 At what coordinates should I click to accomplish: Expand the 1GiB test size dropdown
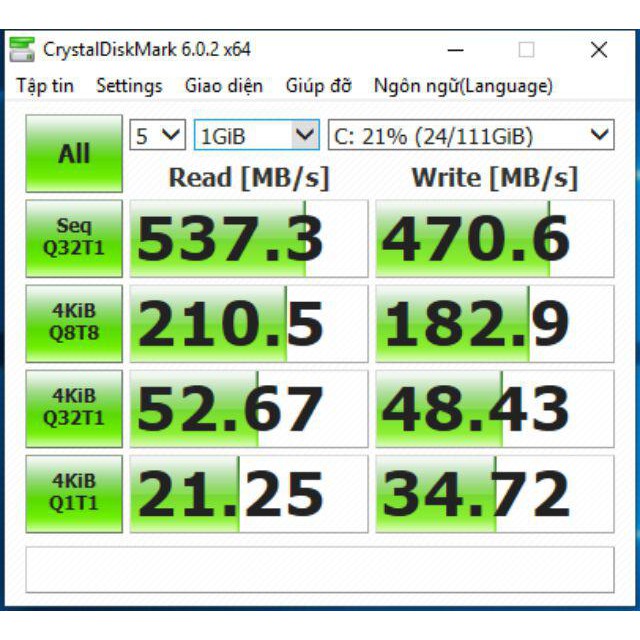coord(256,136)
